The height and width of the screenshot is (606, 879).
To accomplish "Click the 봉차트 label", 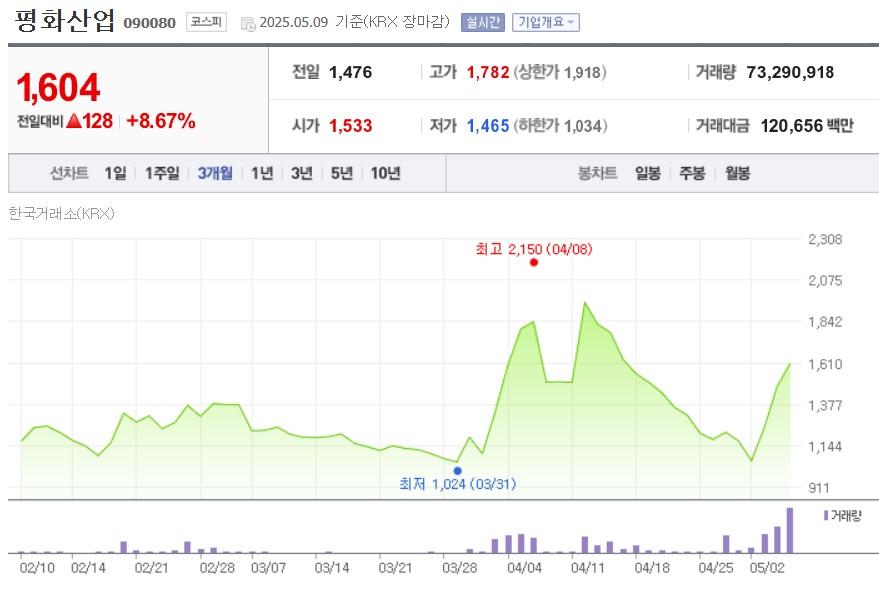I will pos(598,173).
